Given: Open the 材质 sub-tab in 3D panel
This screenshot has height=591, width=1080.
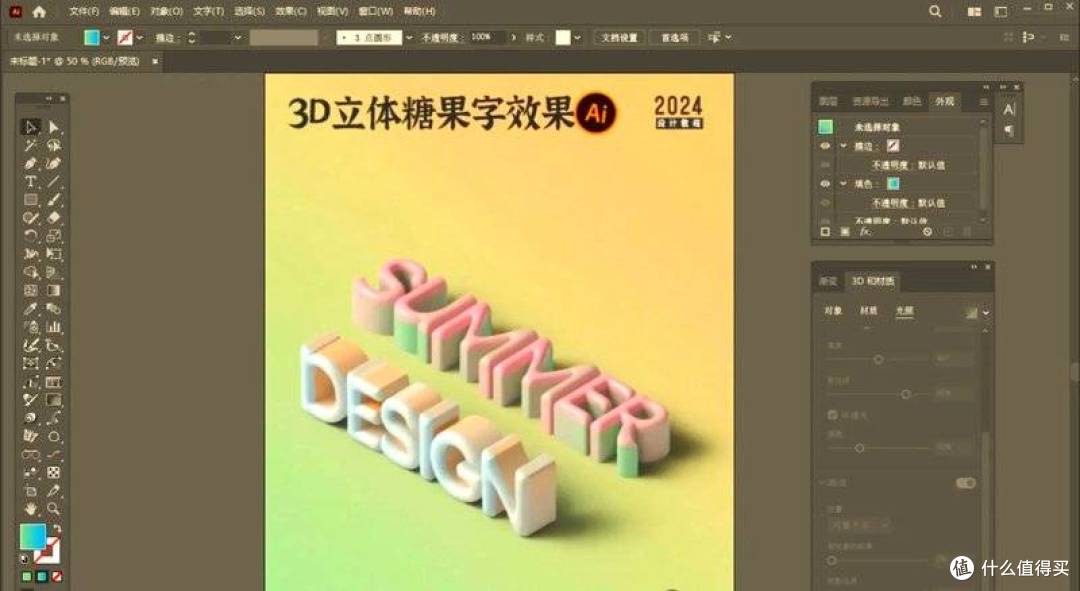Looking at the screenshot, I should point(869,311).
